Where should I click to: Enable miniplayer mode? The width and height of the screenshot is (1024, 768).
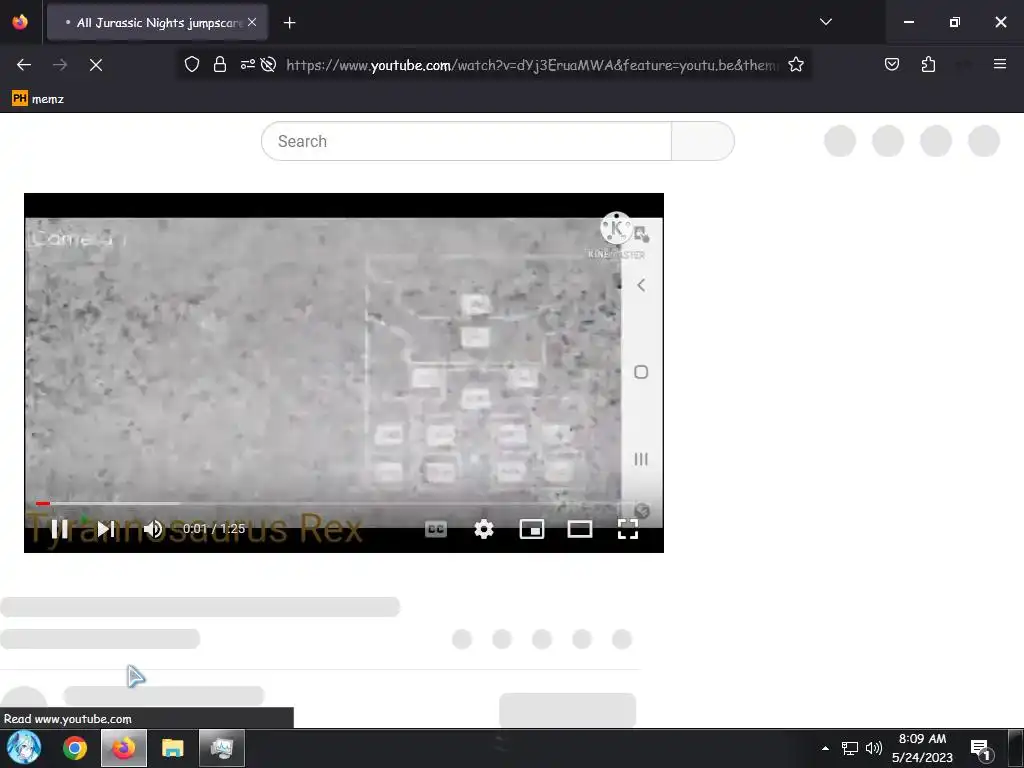[532, 529]
